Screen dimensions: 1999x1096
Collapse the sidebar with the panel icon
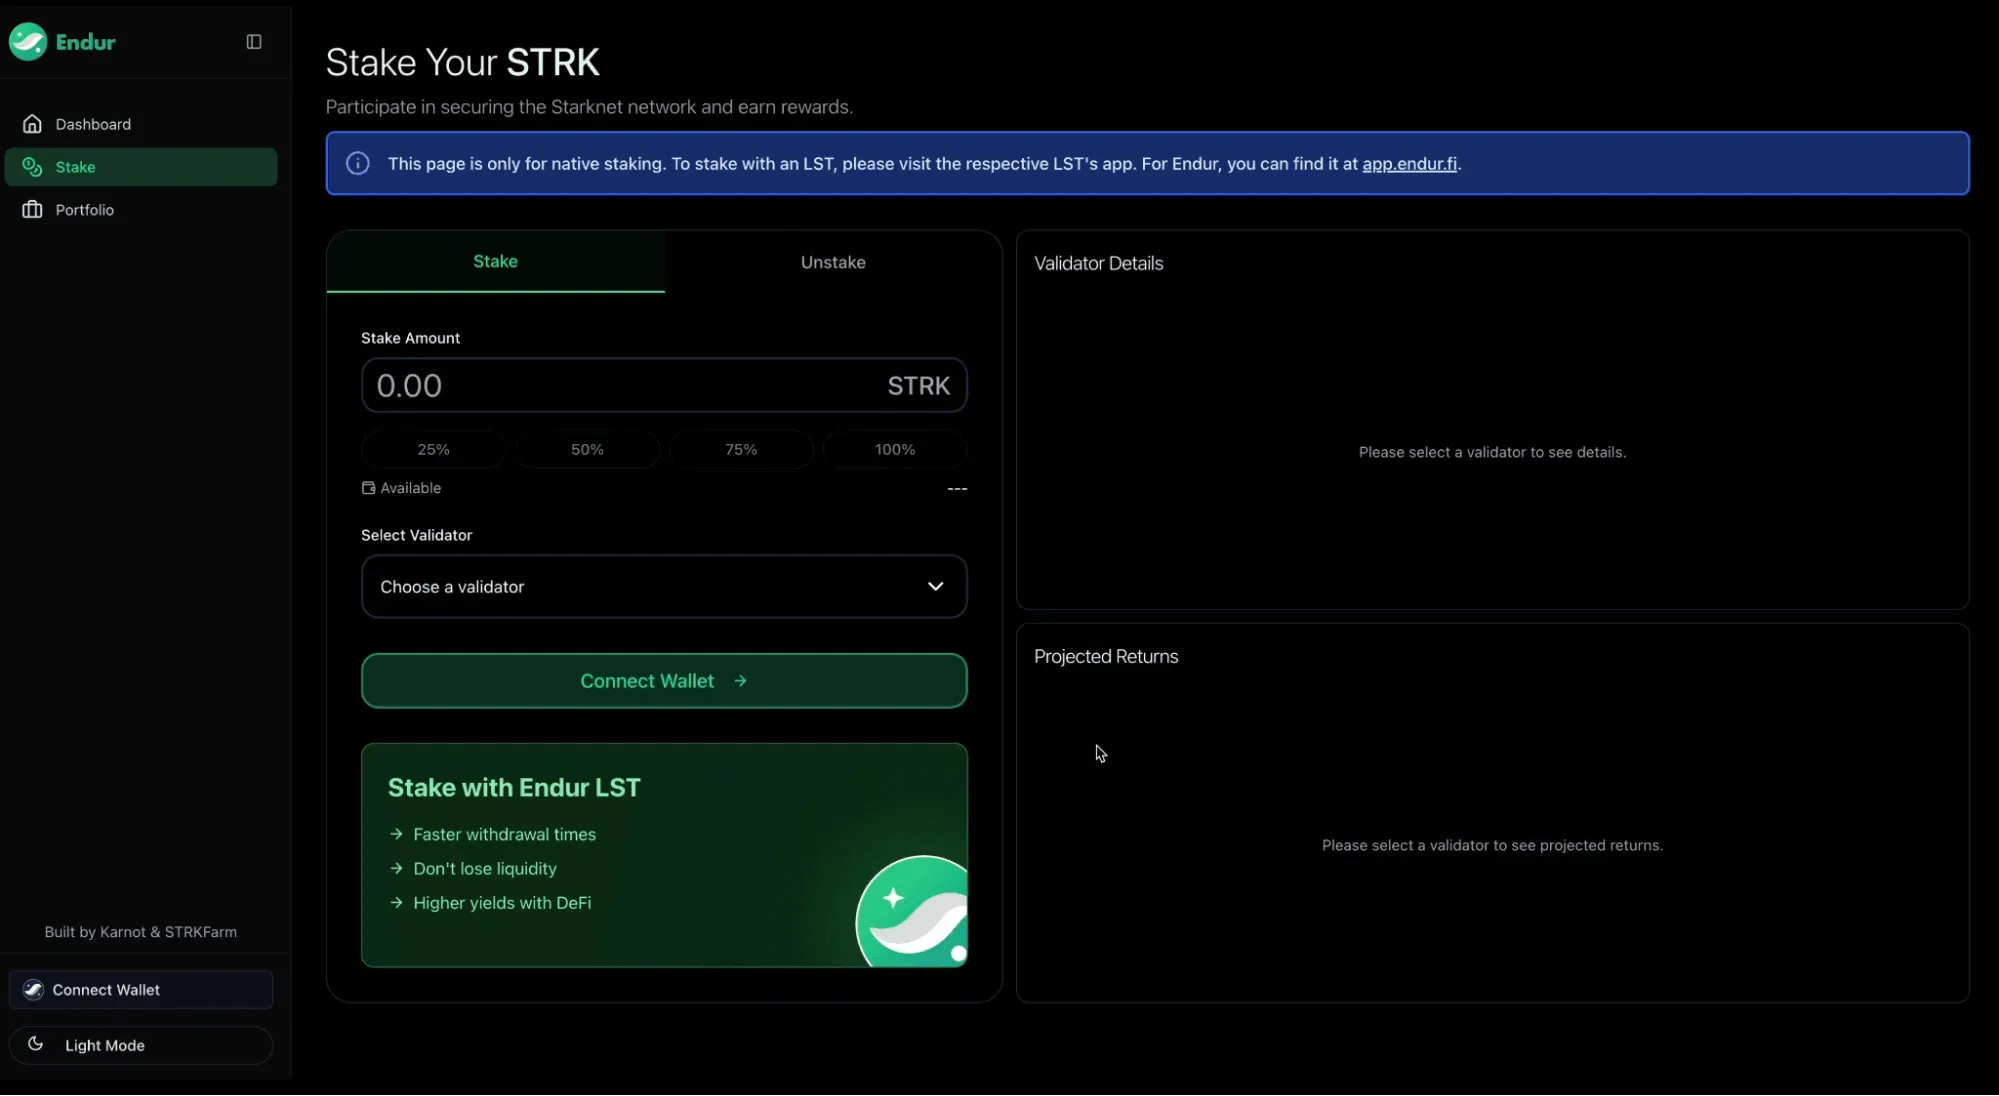(254, 41)
